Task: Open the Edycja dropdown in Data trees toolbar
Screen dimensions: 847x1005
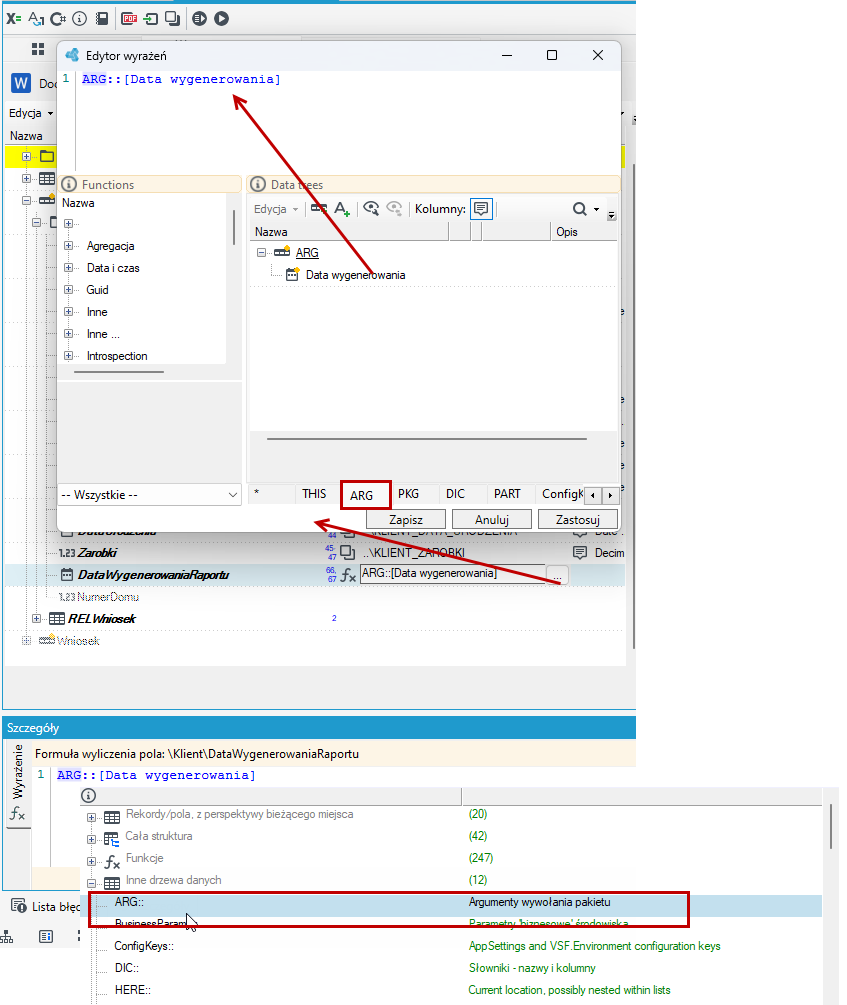Action: (276, 209)
